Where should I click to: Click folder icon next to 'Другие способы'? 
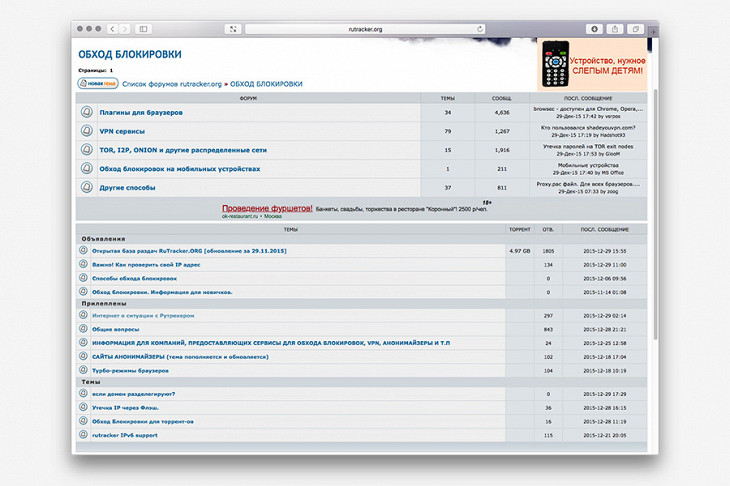tap(87, 187)
